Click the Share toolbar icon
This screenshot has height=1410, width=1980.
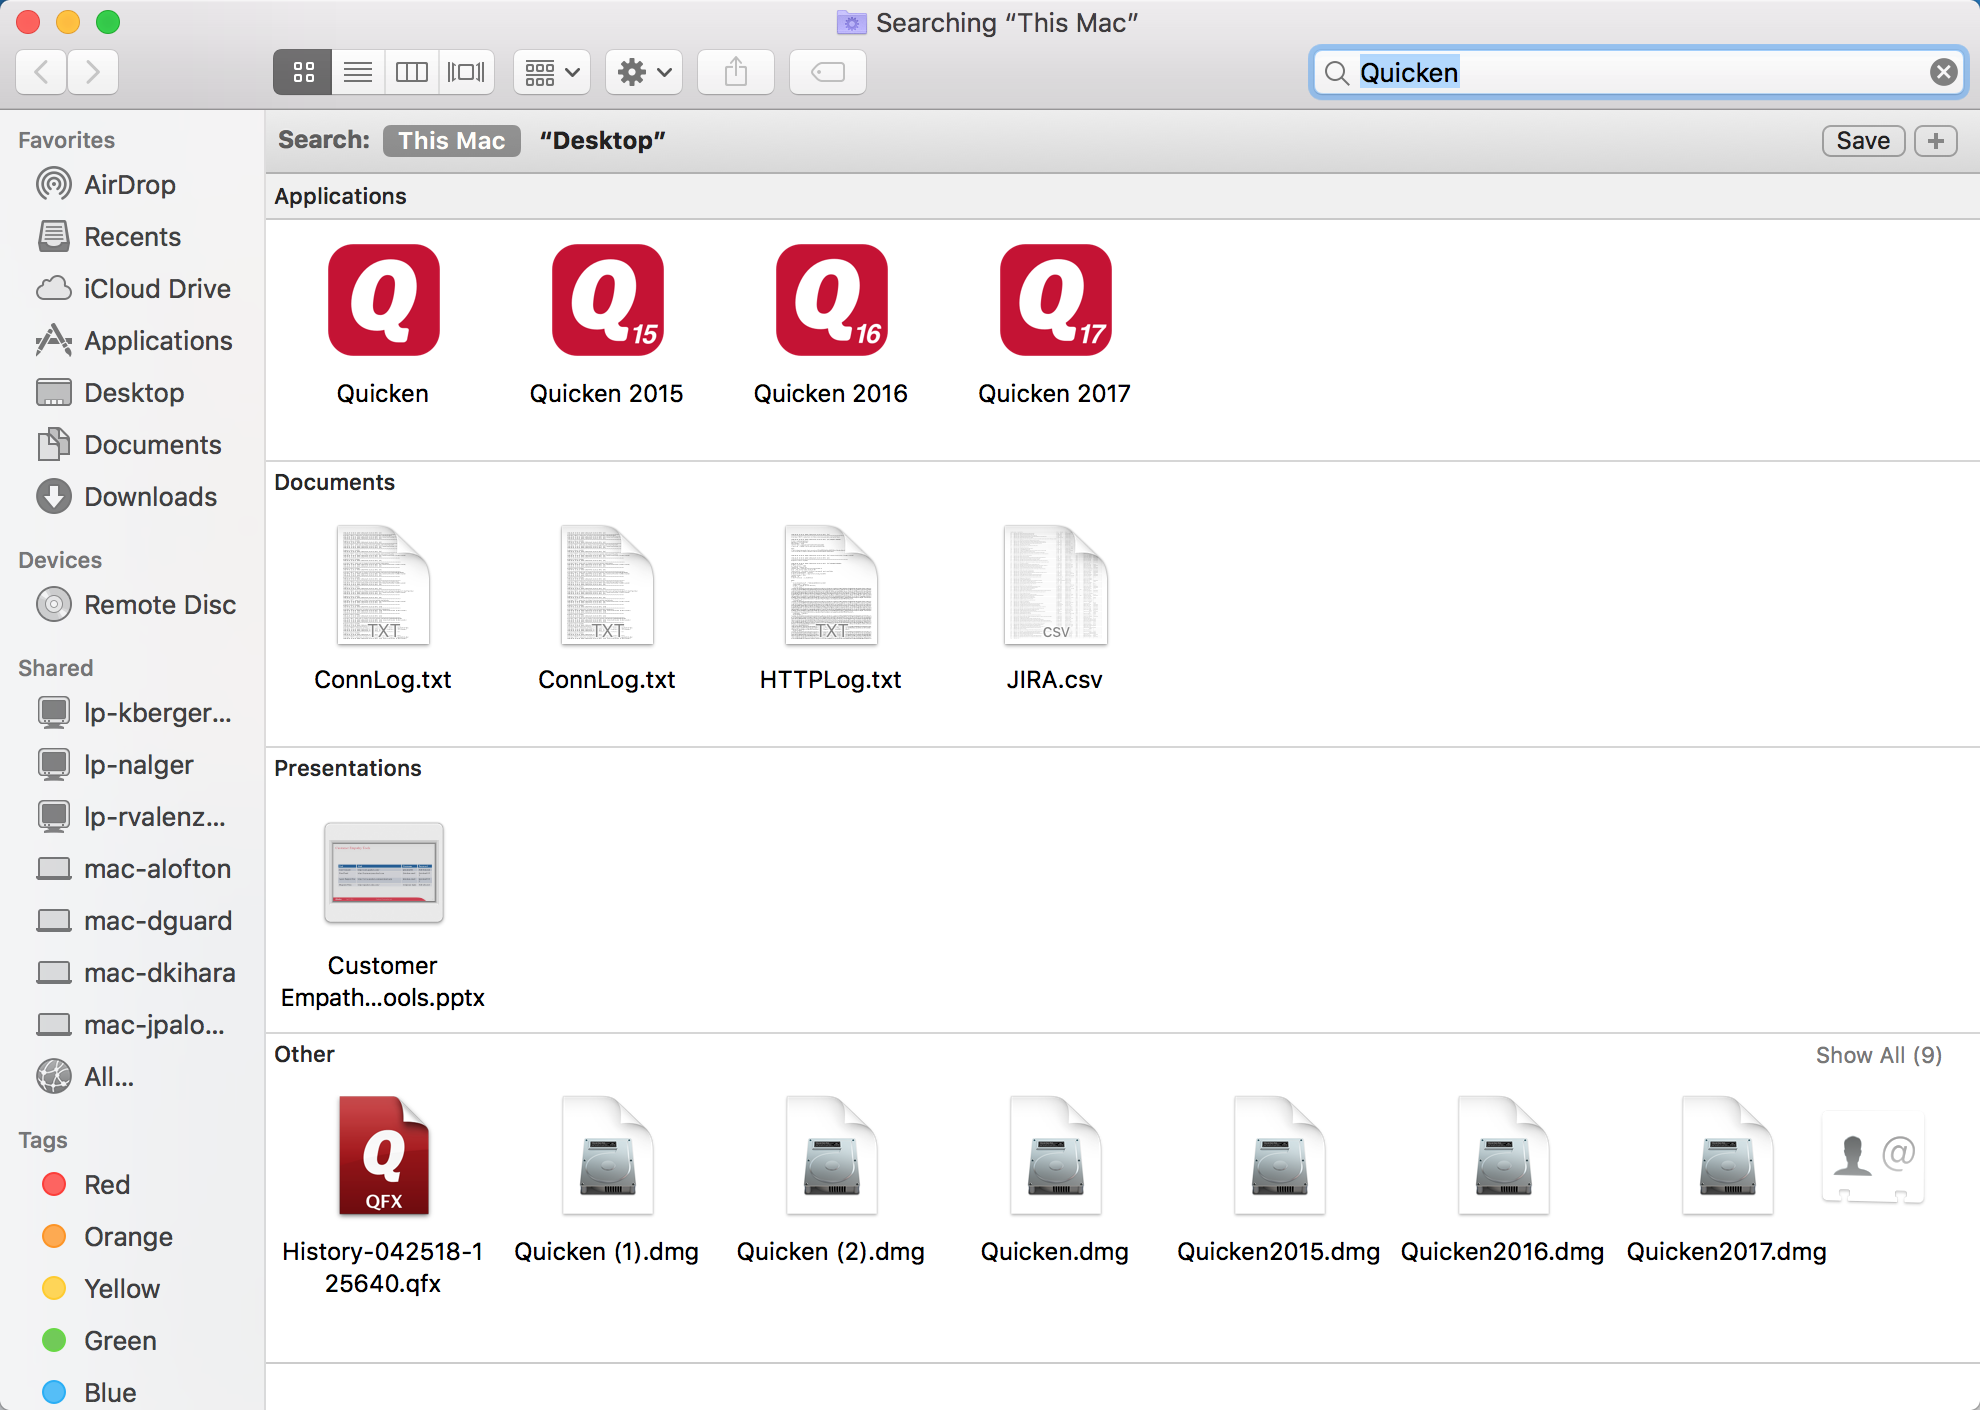point(736,72)
